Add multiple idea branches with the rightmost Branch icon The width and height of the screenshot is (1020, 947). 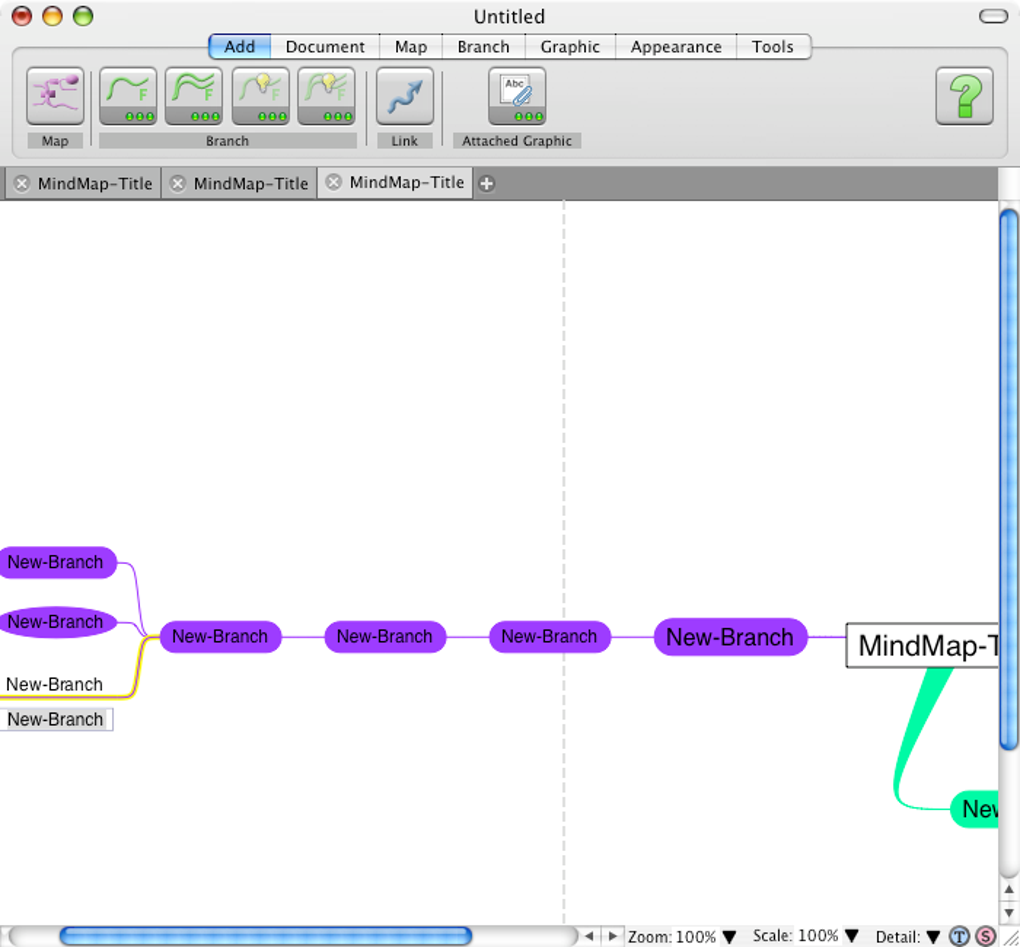pos(326,96)
